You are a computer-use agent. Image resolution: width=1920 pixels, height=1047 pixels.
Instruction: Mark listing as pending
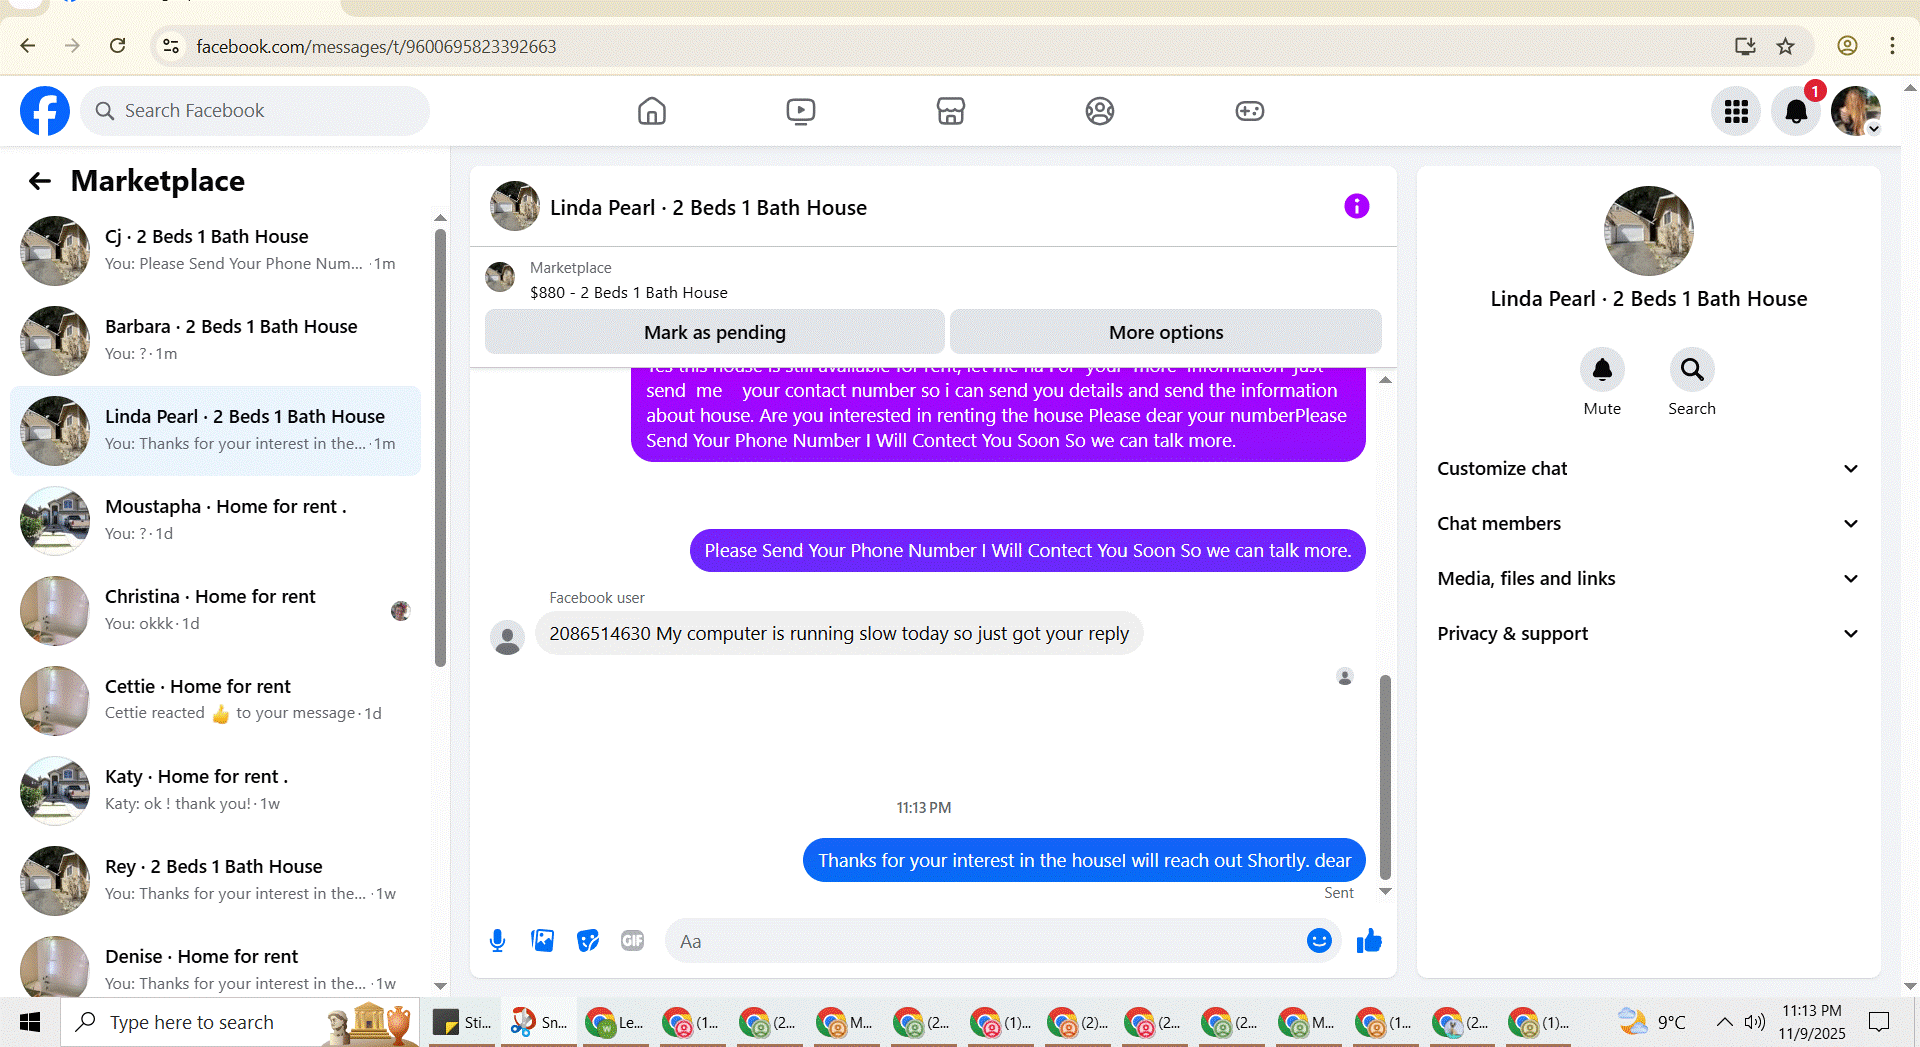715,332
